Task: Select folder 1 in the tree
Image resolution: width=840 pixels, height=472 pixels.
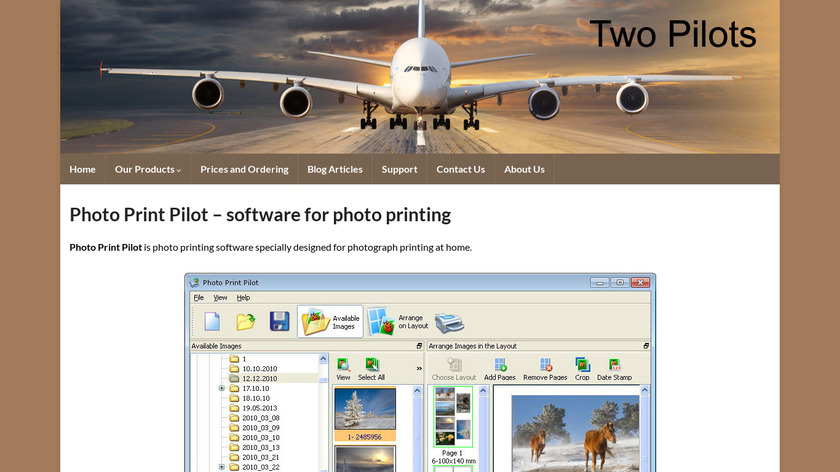Action: tap(238, 359)
